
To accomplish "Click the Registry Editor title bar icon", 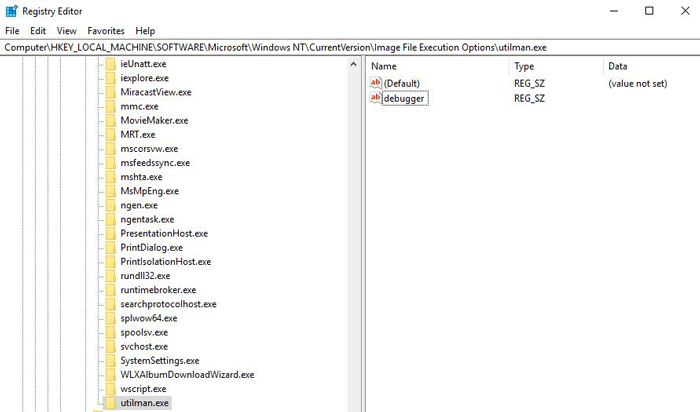I will 12,11.
